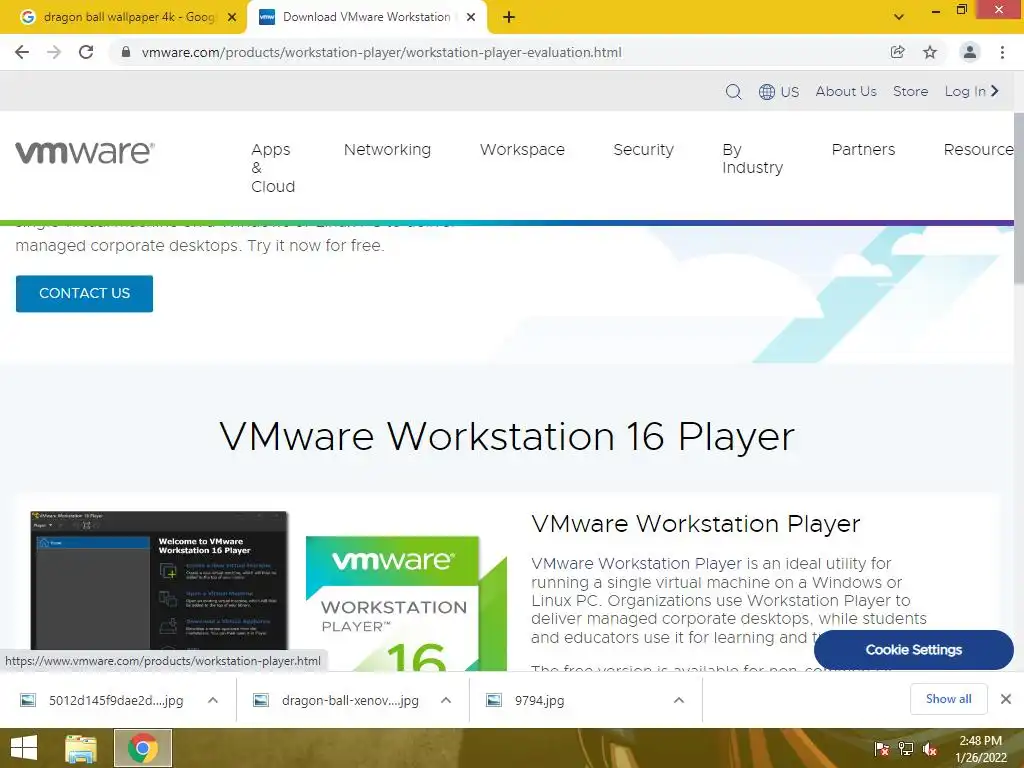Open VMware site search magnifier

(733, 91)
